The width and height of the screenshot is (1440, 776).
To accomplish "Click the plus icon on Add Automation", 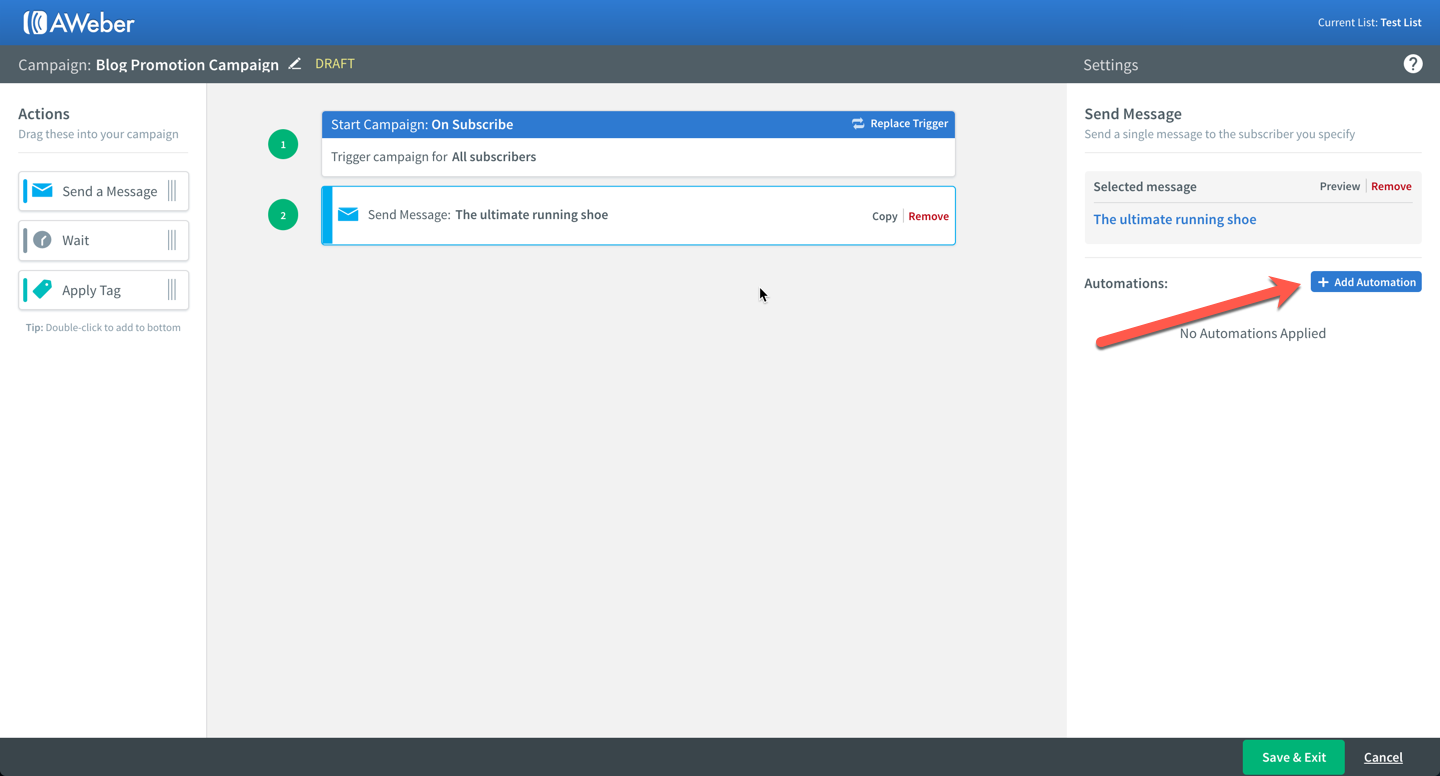I will [1323, 282].
